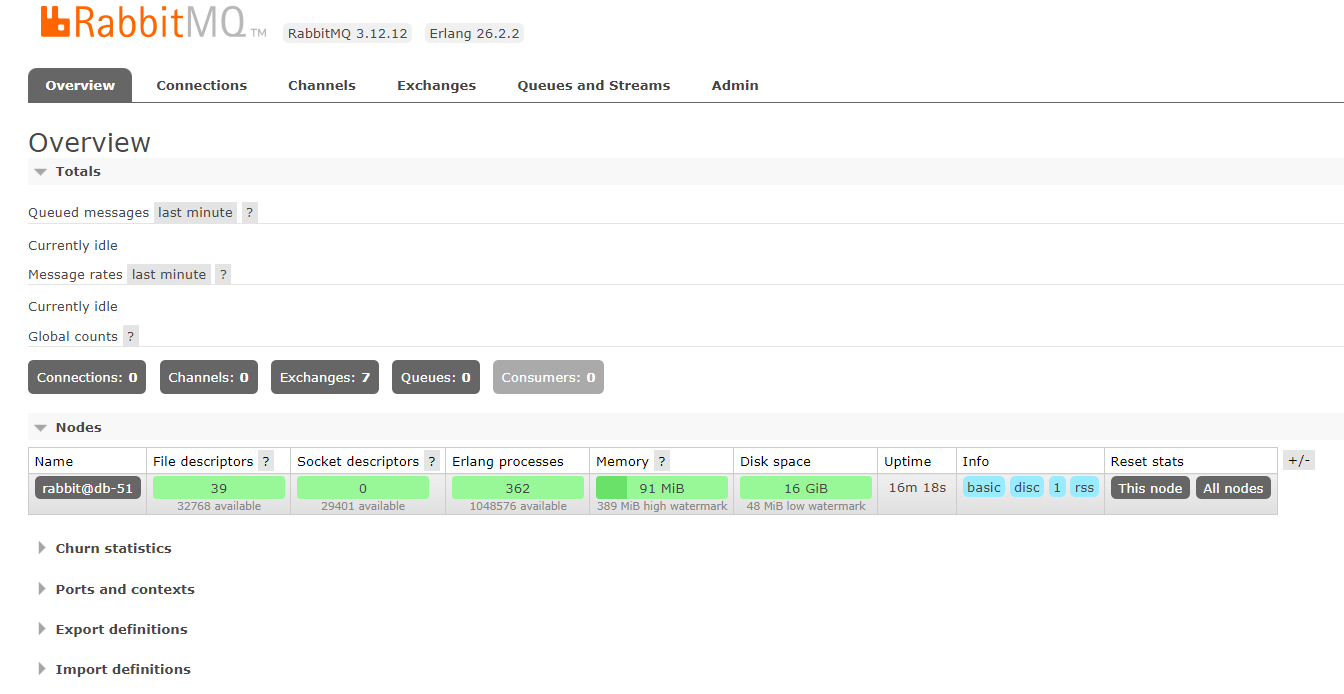Go to the Channels tab
Viewport: 1344px width, 694px height.
[x=322, y=85]
